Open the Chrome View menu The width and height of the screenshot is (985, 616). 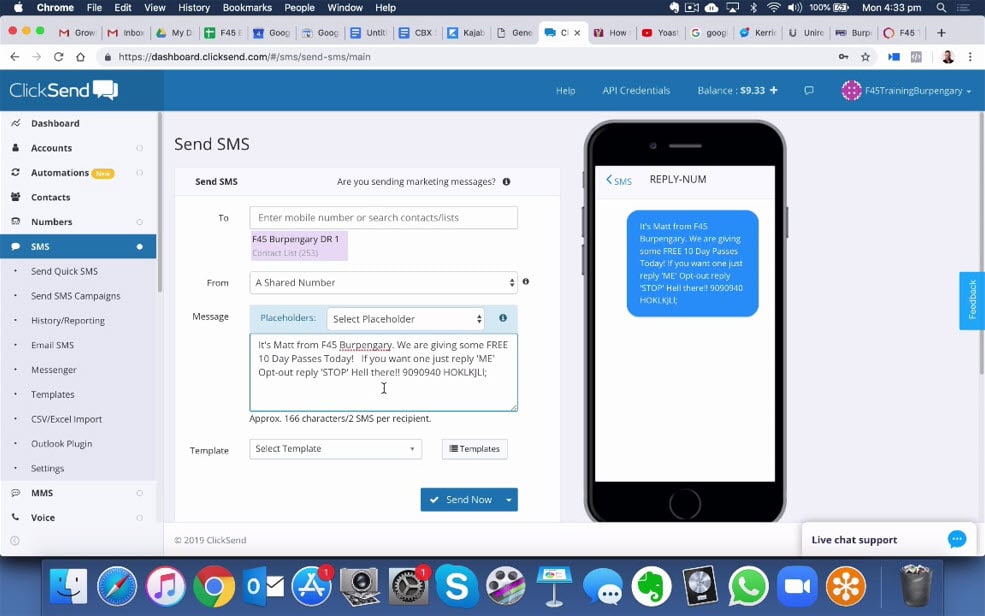[155, 8]
